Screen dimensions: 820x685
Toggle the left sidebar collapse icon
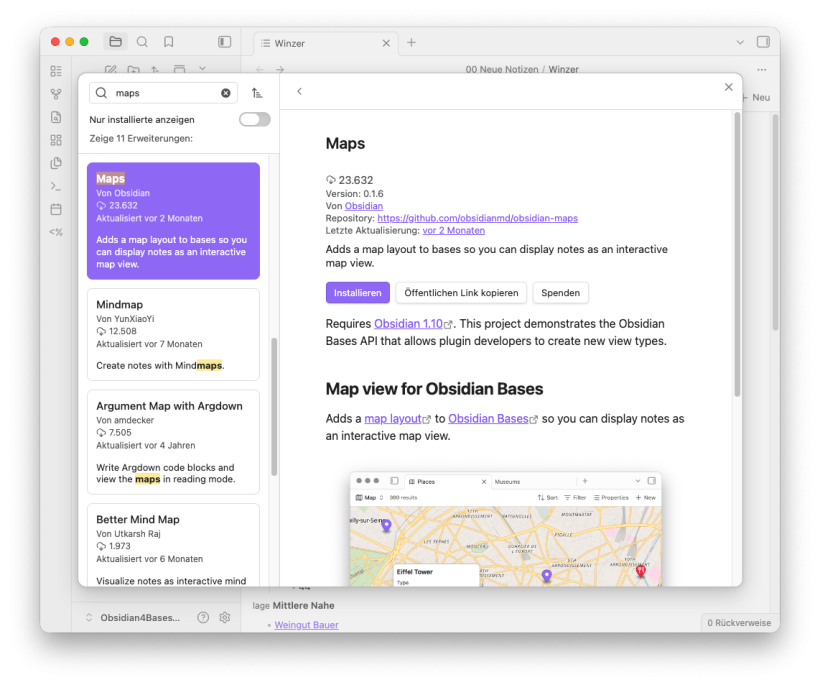click(225, 42)
